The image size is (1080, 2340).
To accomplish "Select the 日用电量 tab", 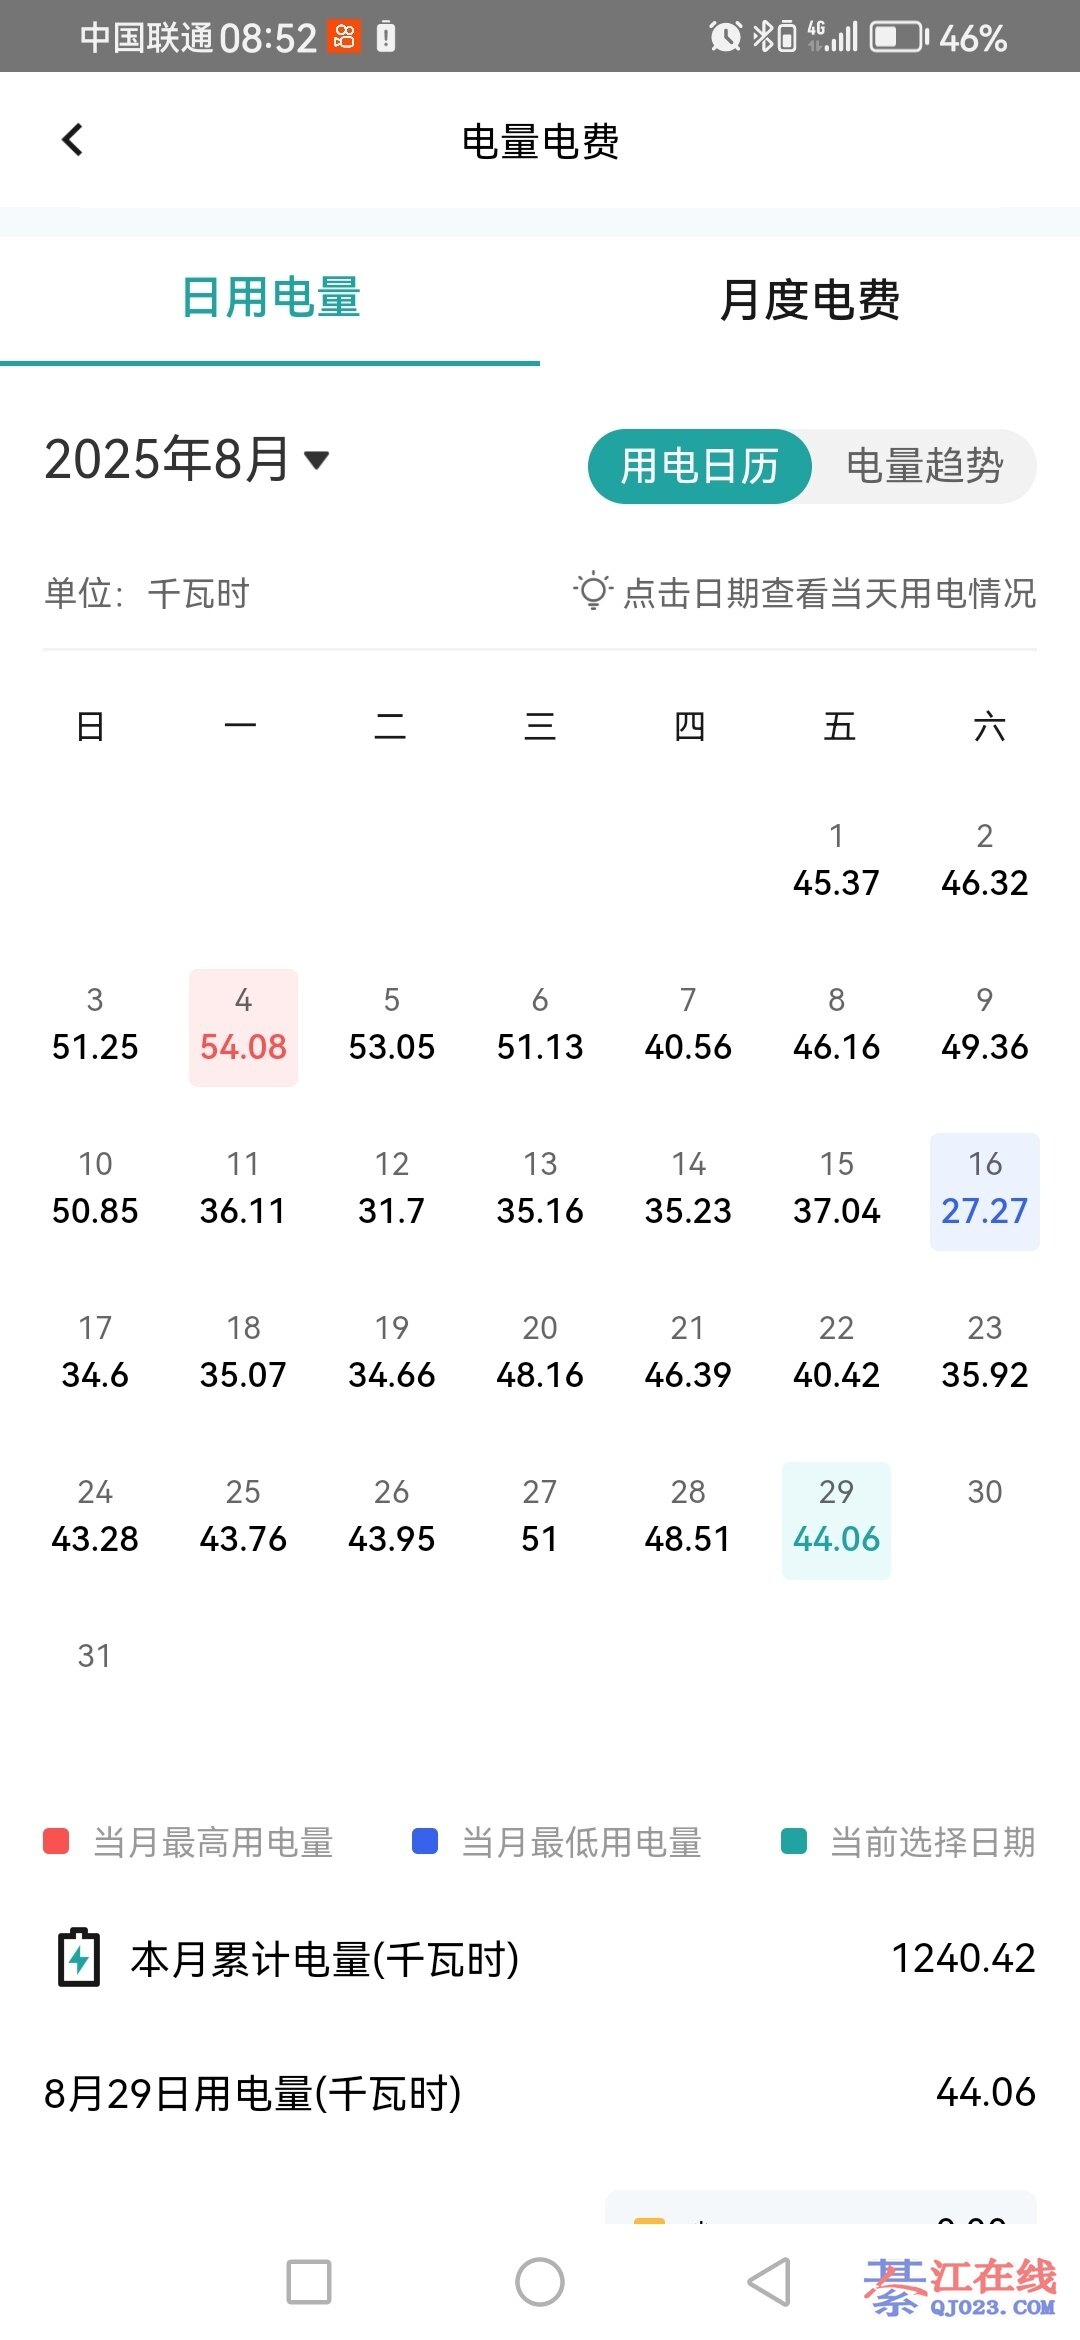I will point(270,298).
